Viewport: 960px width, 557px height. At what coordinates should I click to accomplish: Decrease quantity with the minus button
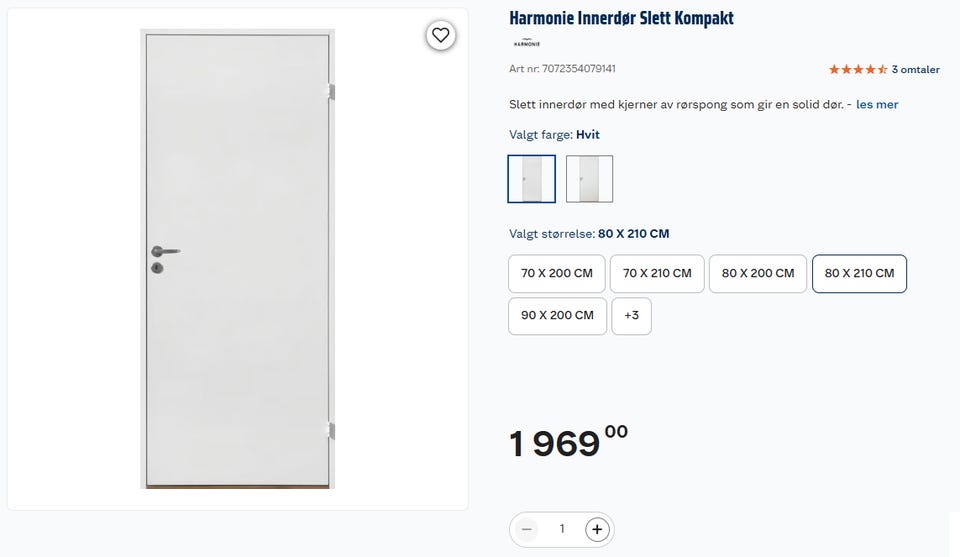coord(527,529)
